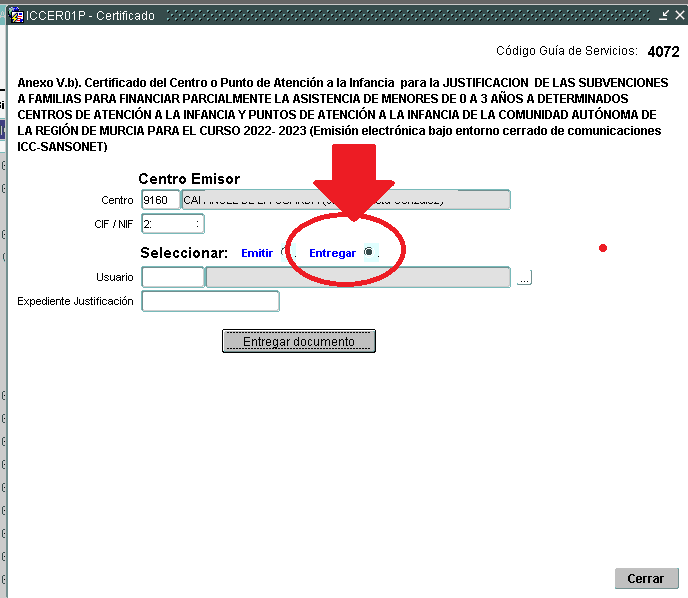Click the Usuario code input box
Screen dimensions: 688x598
[x=173, y=277]
